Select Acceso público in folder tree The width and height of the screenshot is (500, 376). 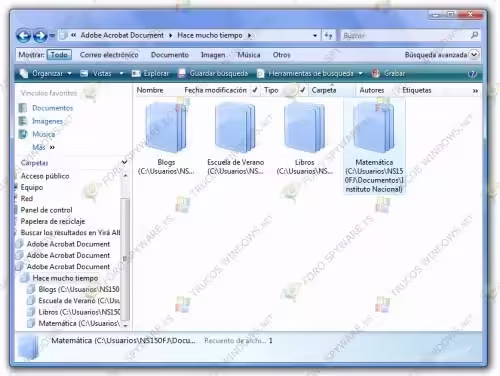point(45,176)
